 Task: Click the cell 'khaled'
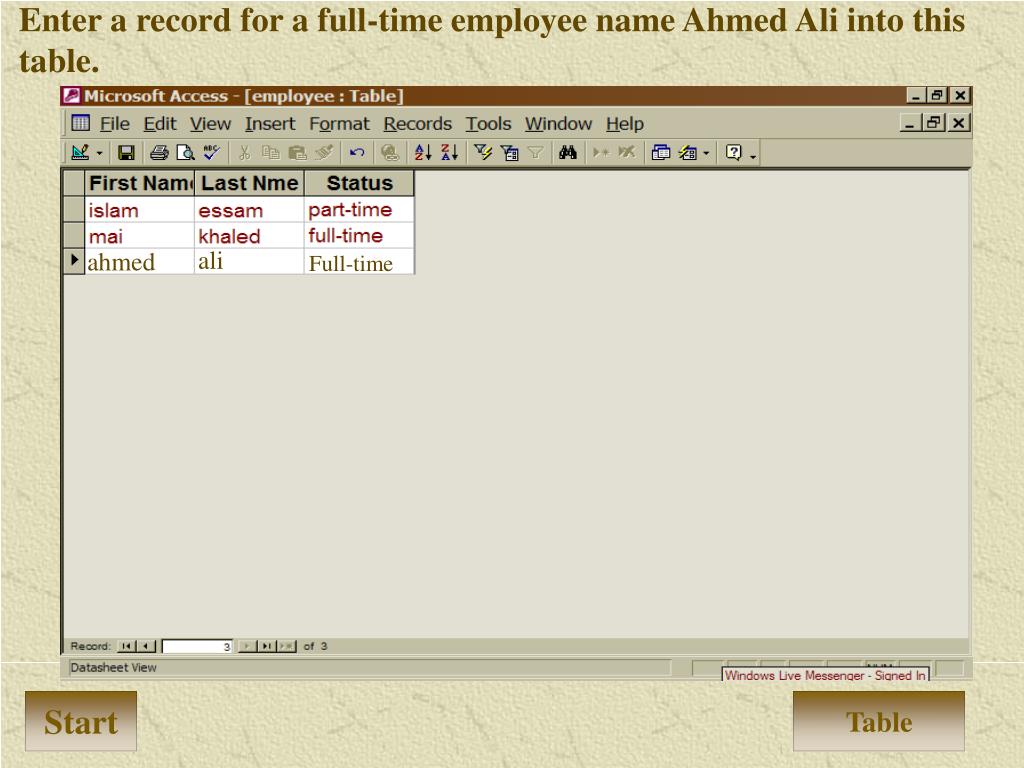point(249,236)
